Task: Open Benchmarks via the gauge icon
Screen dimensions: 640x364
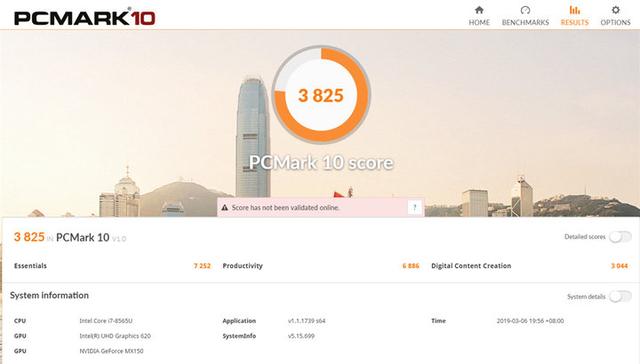Action: click(x=525, y=10)
